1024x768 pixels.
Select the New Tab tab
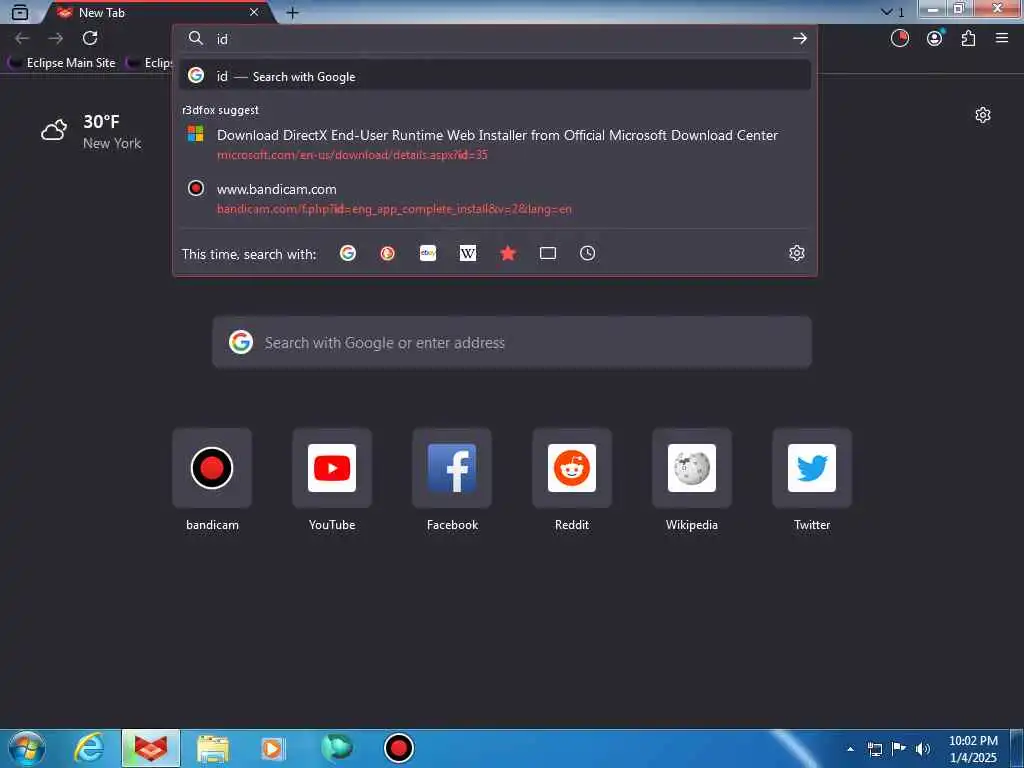click(x=157, y=12)
